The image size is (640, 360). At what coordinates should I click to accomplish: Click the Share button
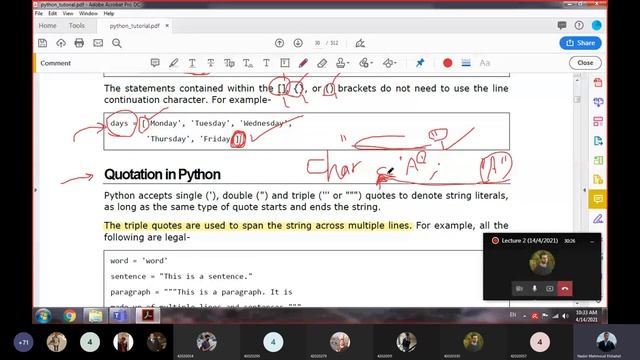(580, 43)
